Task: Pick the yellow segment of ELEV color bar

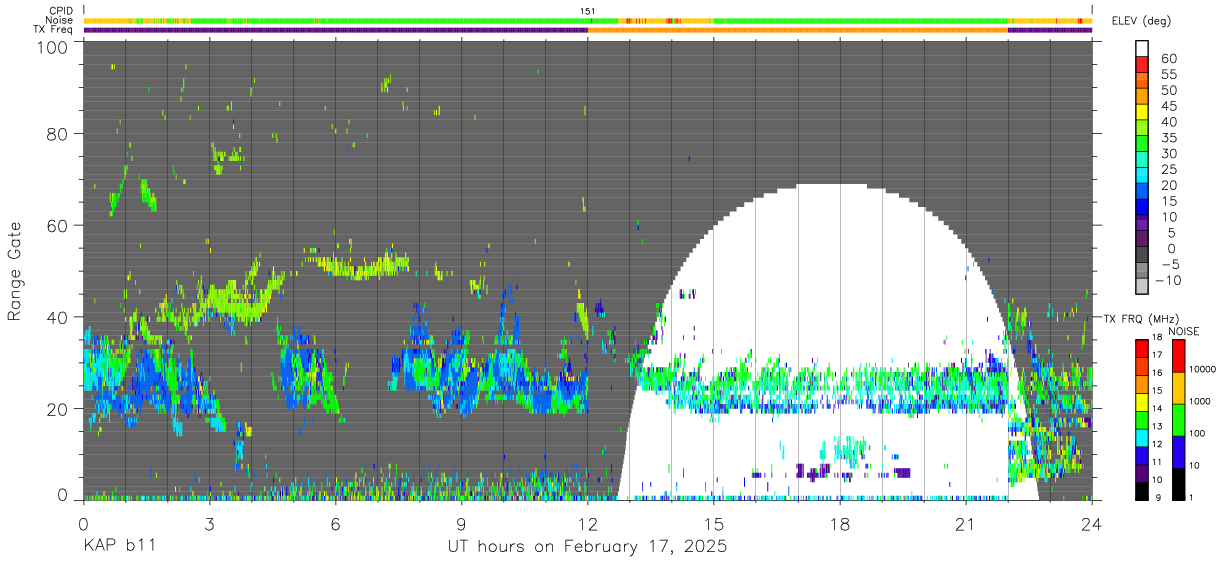Action: pyautogui.click(x=1142, y=112)
